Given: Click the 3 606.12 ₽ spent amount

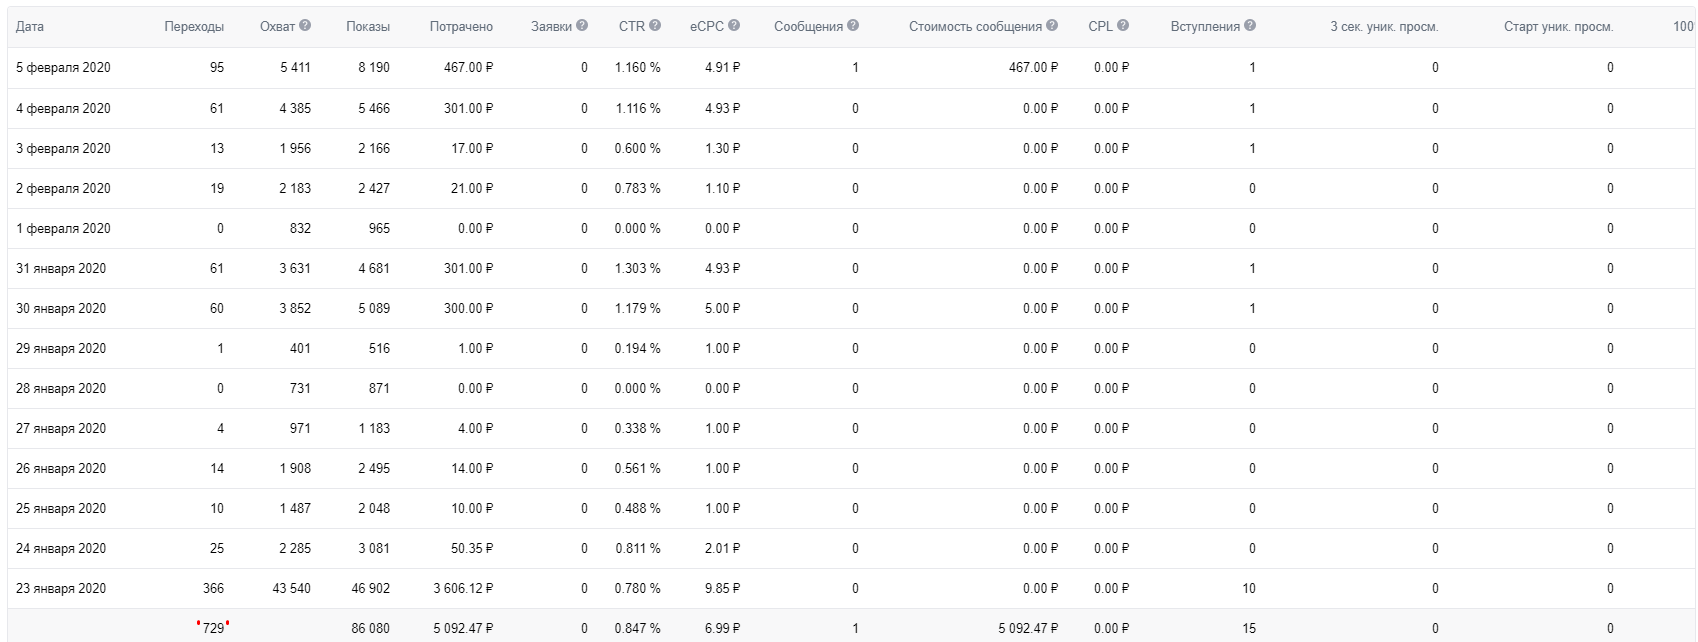Looking at the screenshot, I should click(x=463, y=589).
